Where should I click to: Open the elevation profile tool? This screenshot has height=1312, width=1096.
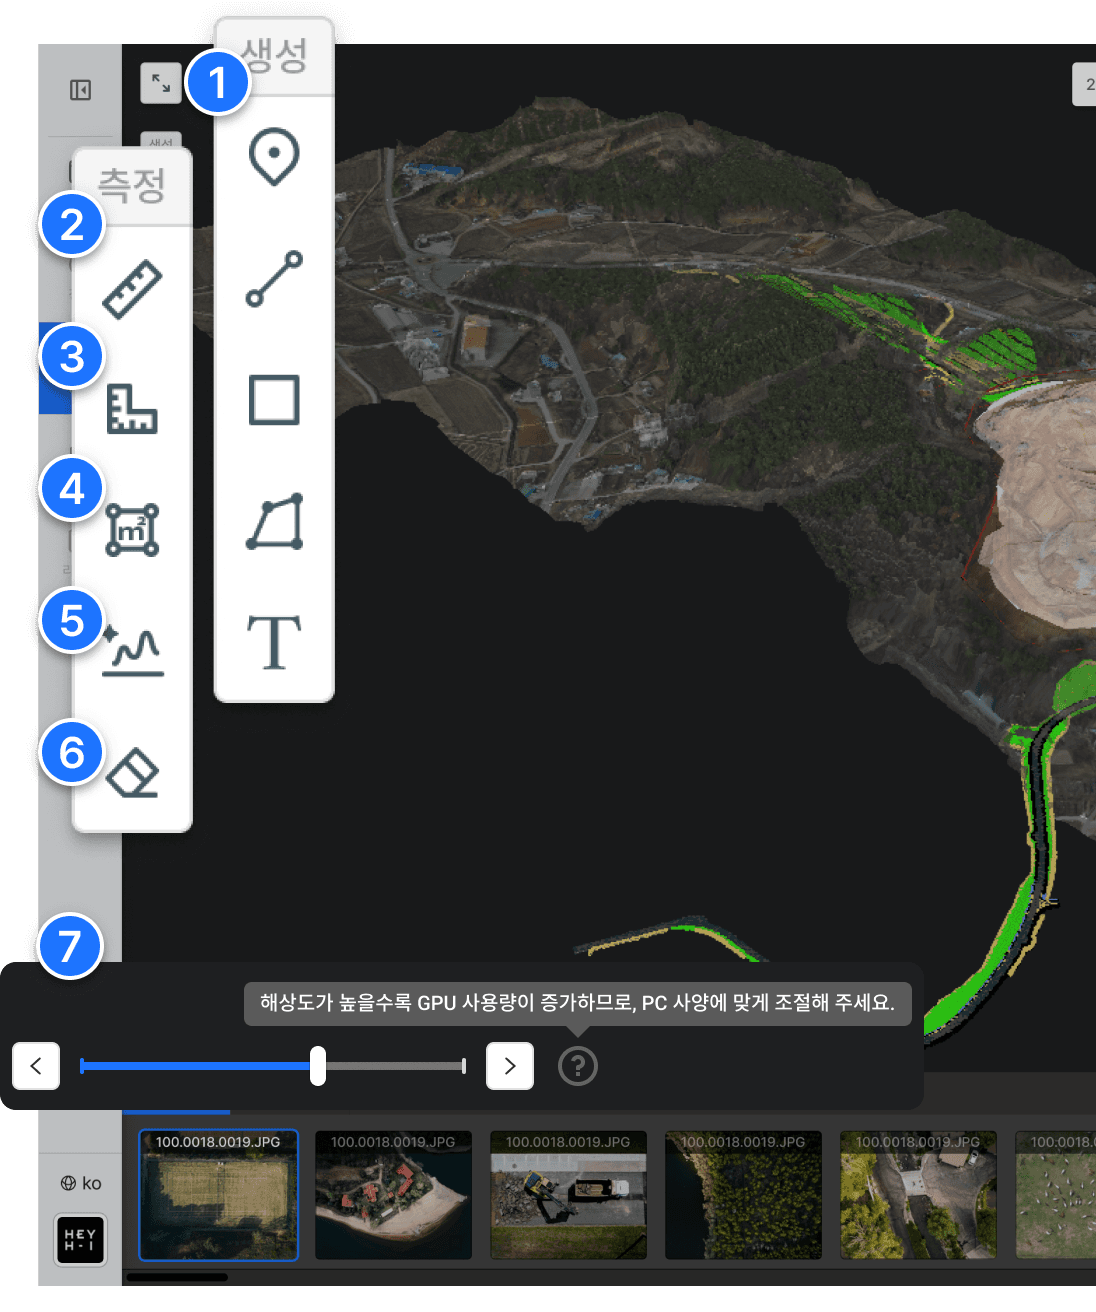tap(132, 651)
